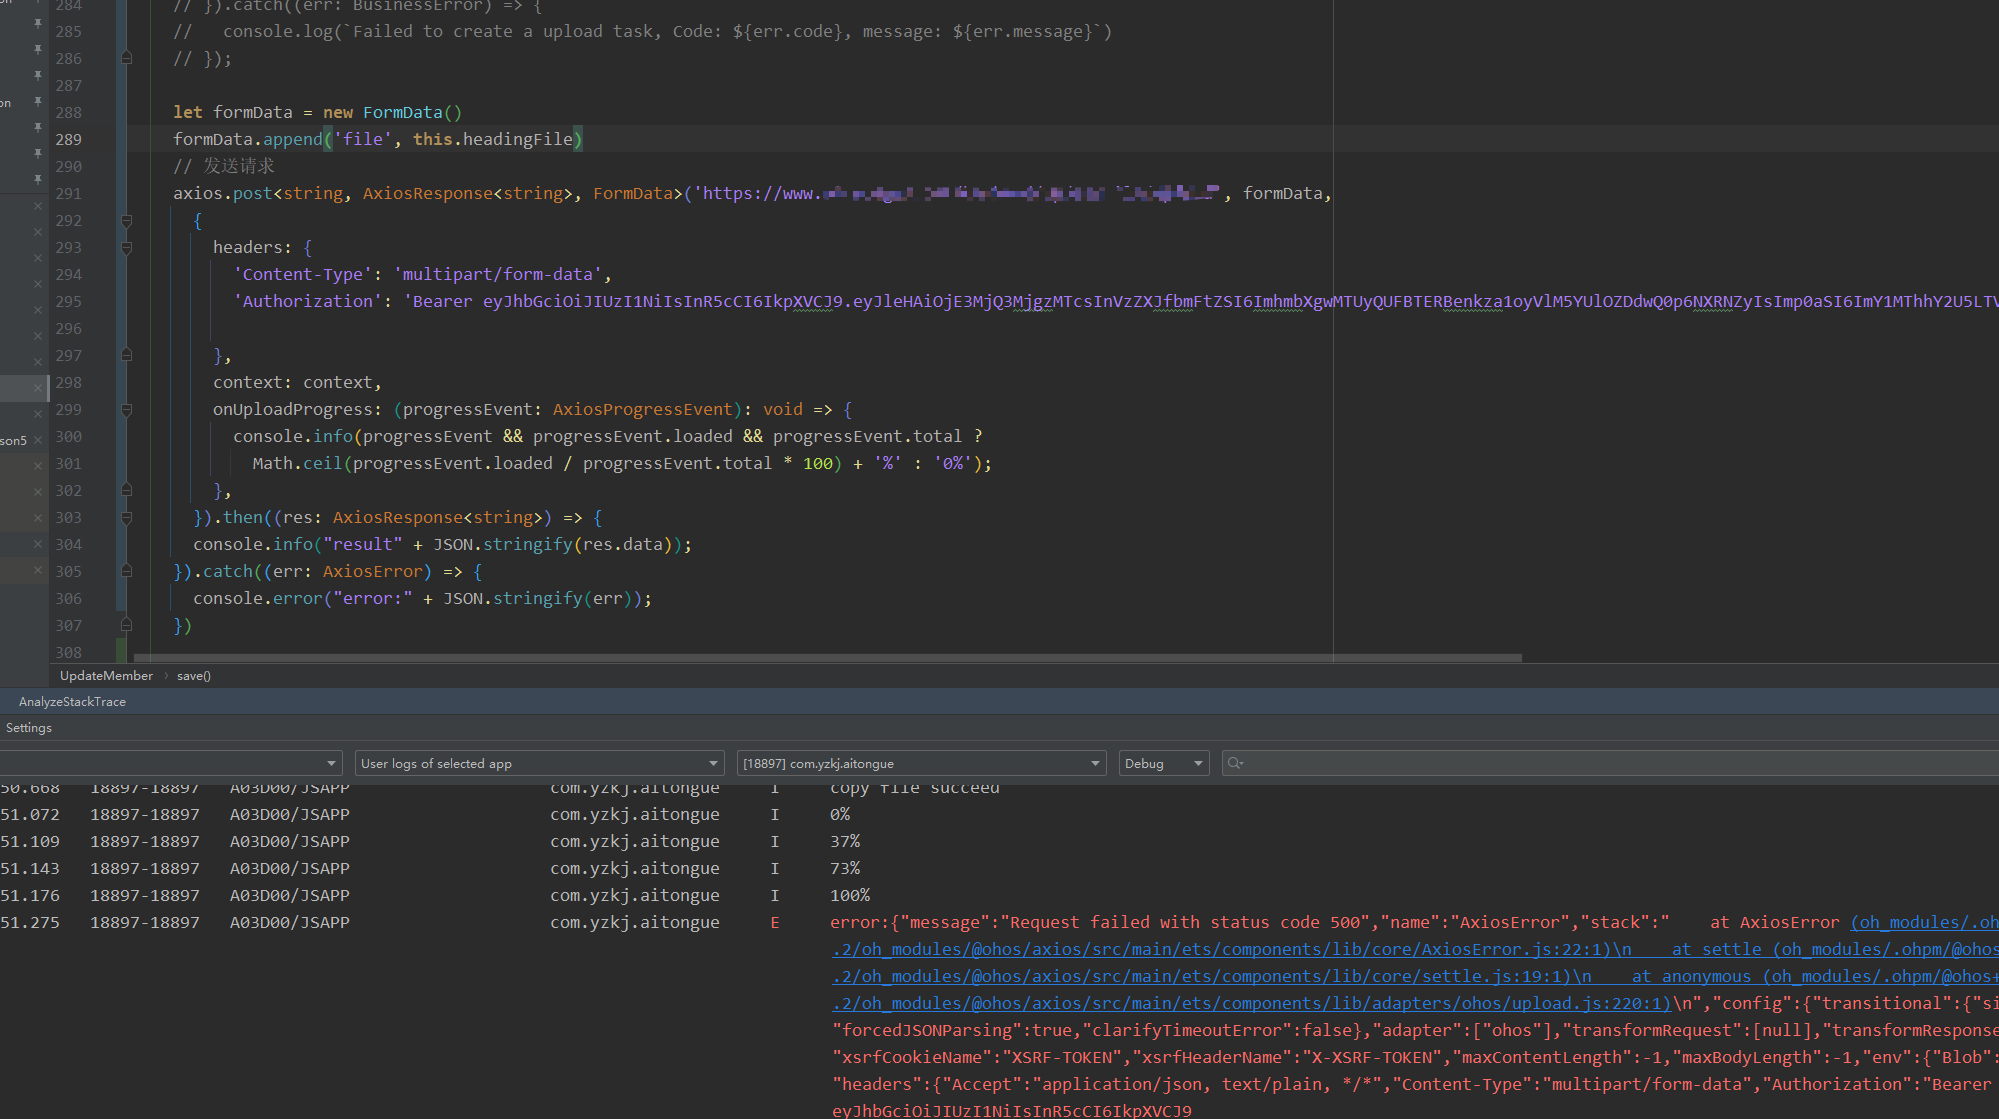Screen dimensions: 1999x1119
Task: Click the 'AxiosError' type in the catch clause
Action: 373,571
